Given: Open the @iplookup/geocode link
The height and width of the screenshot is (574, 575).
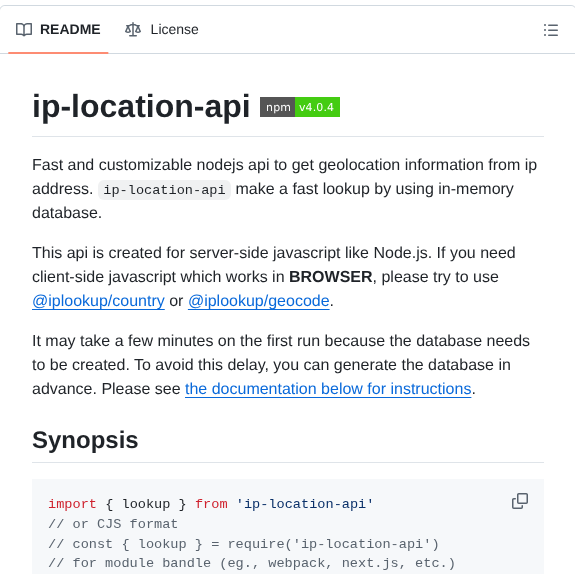Looking at the screenshot, I should 259,301.
